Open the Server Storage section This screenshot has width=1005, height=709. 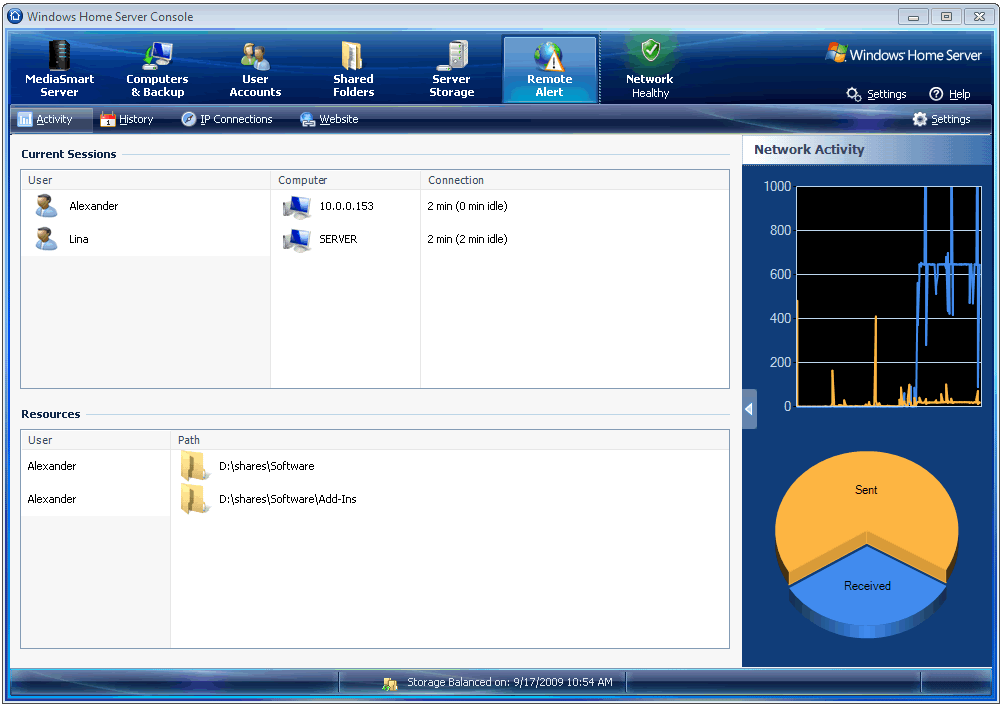click(x=451, y=69)
